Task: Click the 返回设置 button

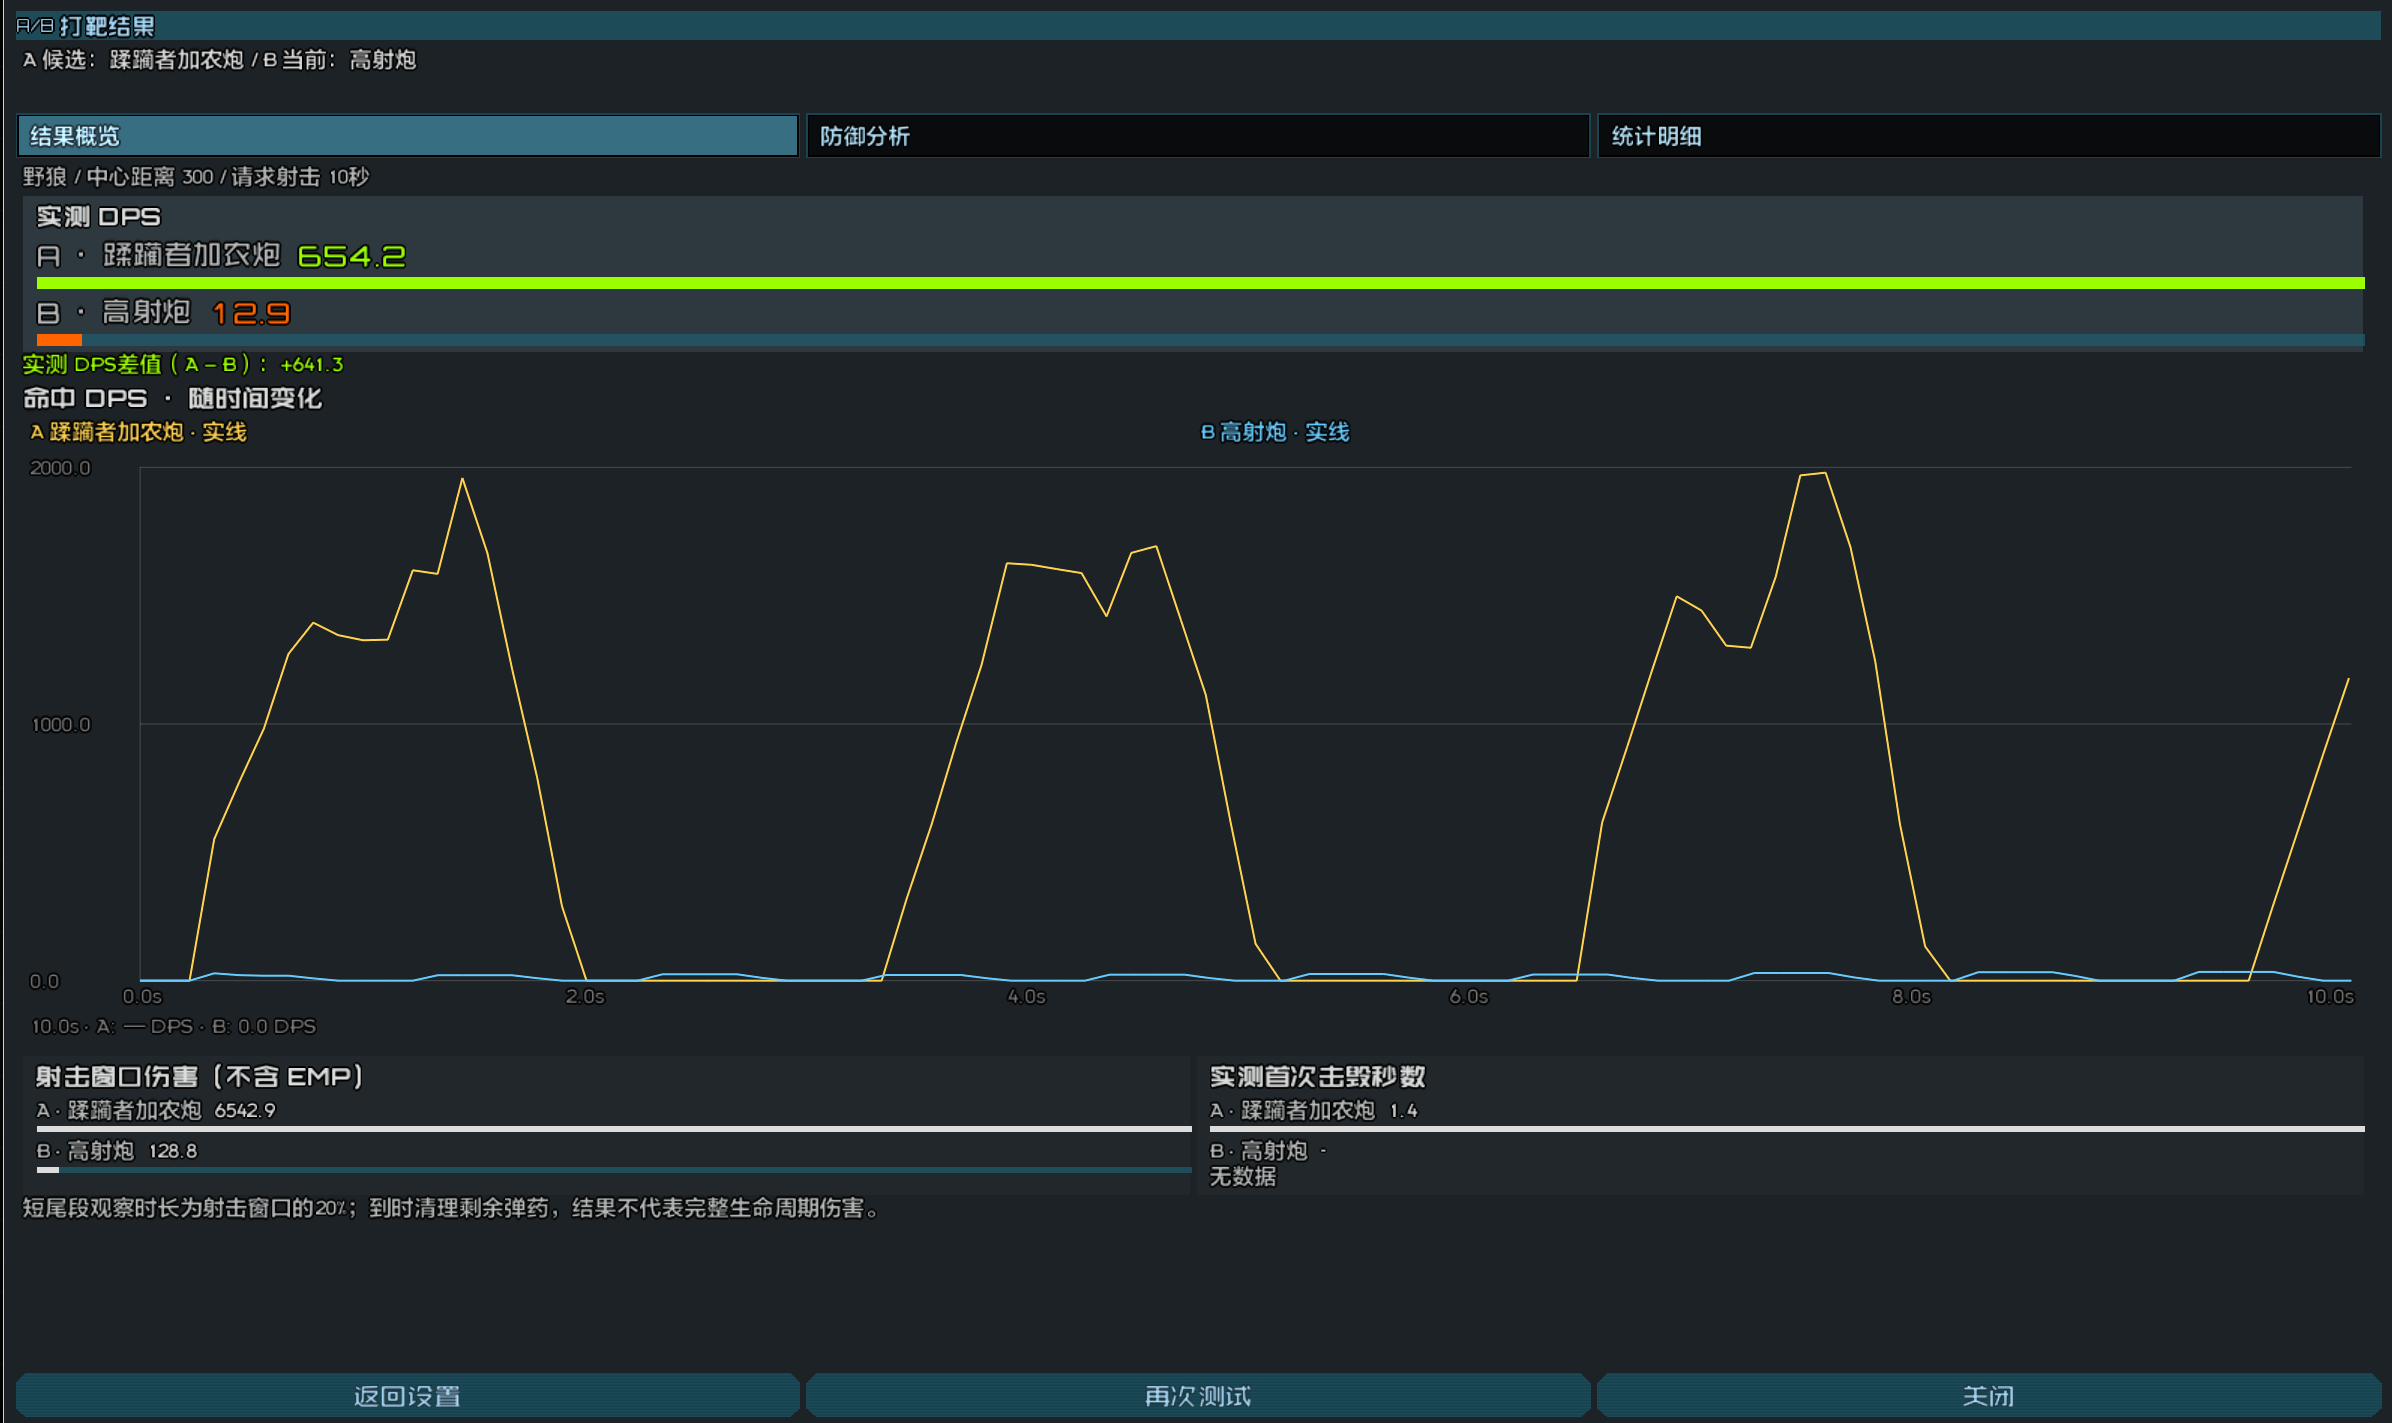Action: point(407,1395)
